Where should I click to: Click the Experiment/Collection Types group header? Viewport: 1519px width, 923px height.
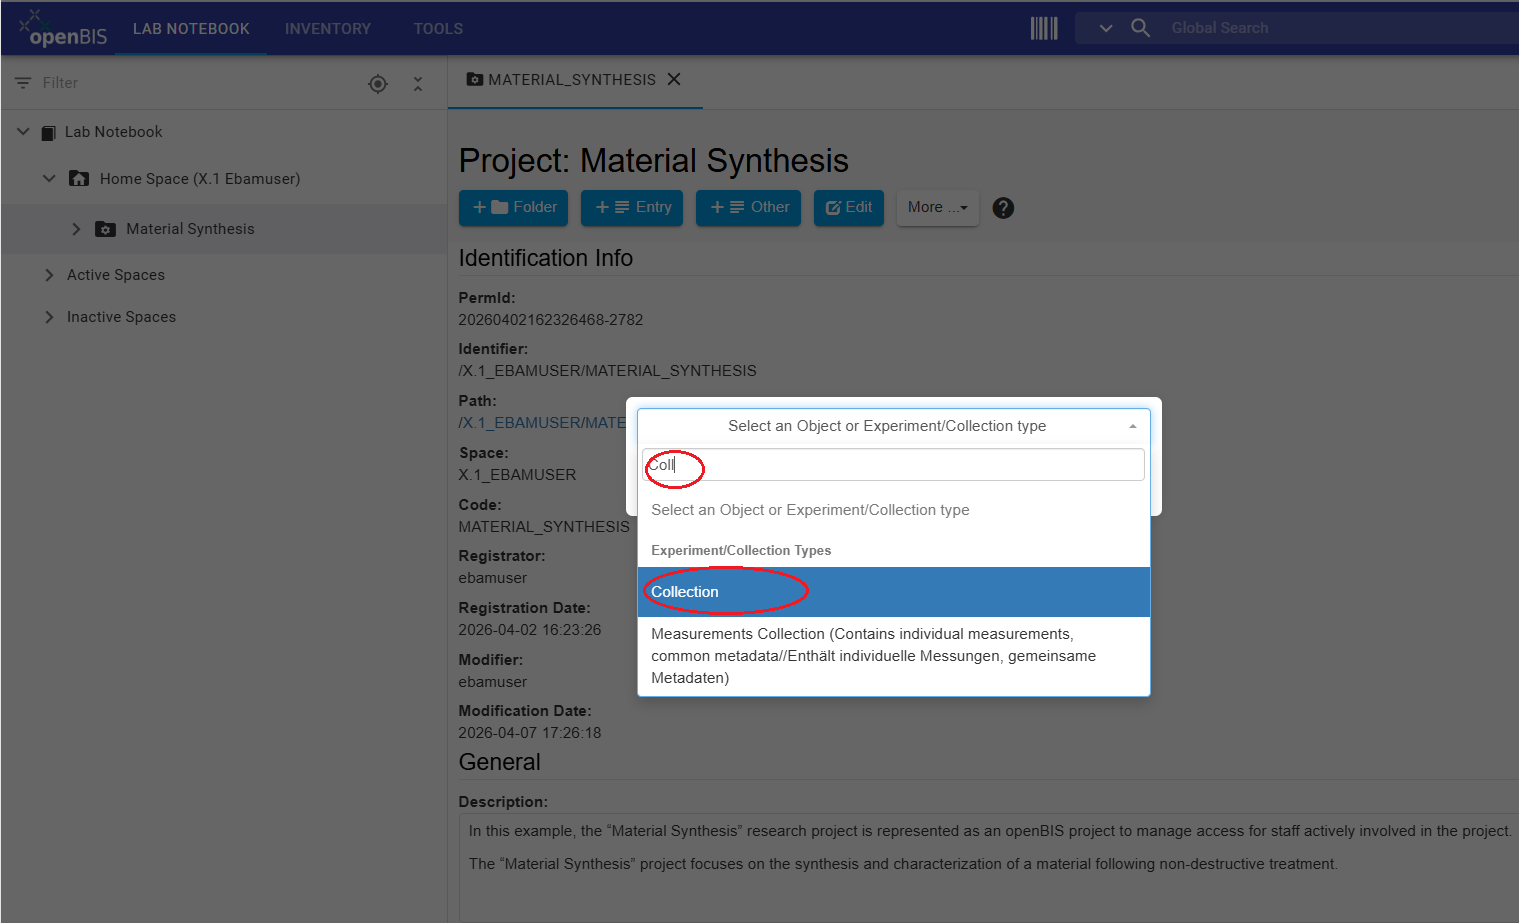[x=741, y=551]
